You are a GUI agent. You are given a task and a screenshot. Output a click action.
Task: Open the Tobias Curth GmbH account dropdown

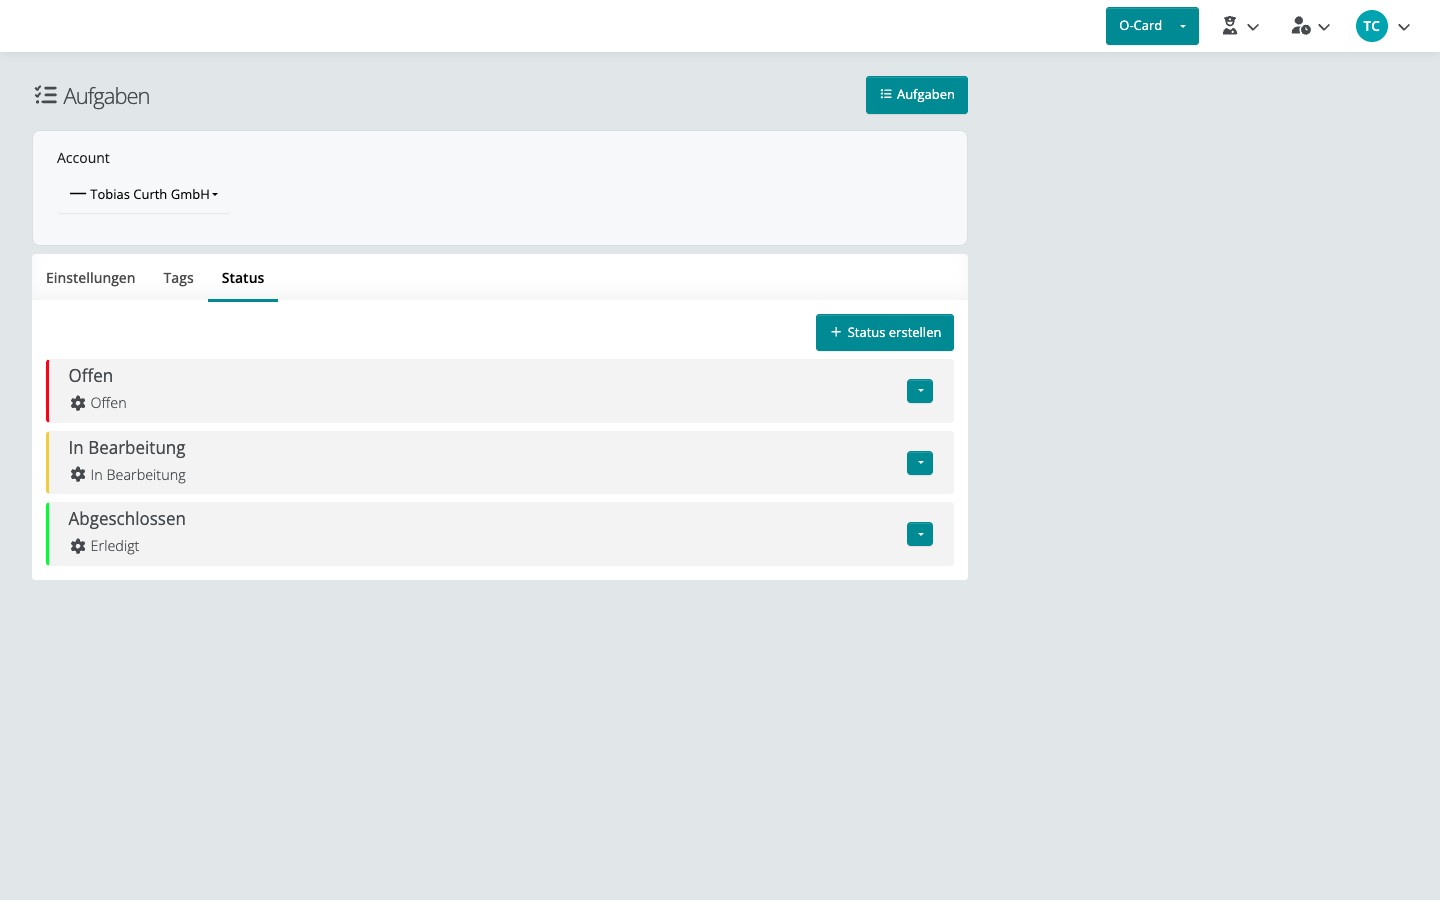coord(144,194)
